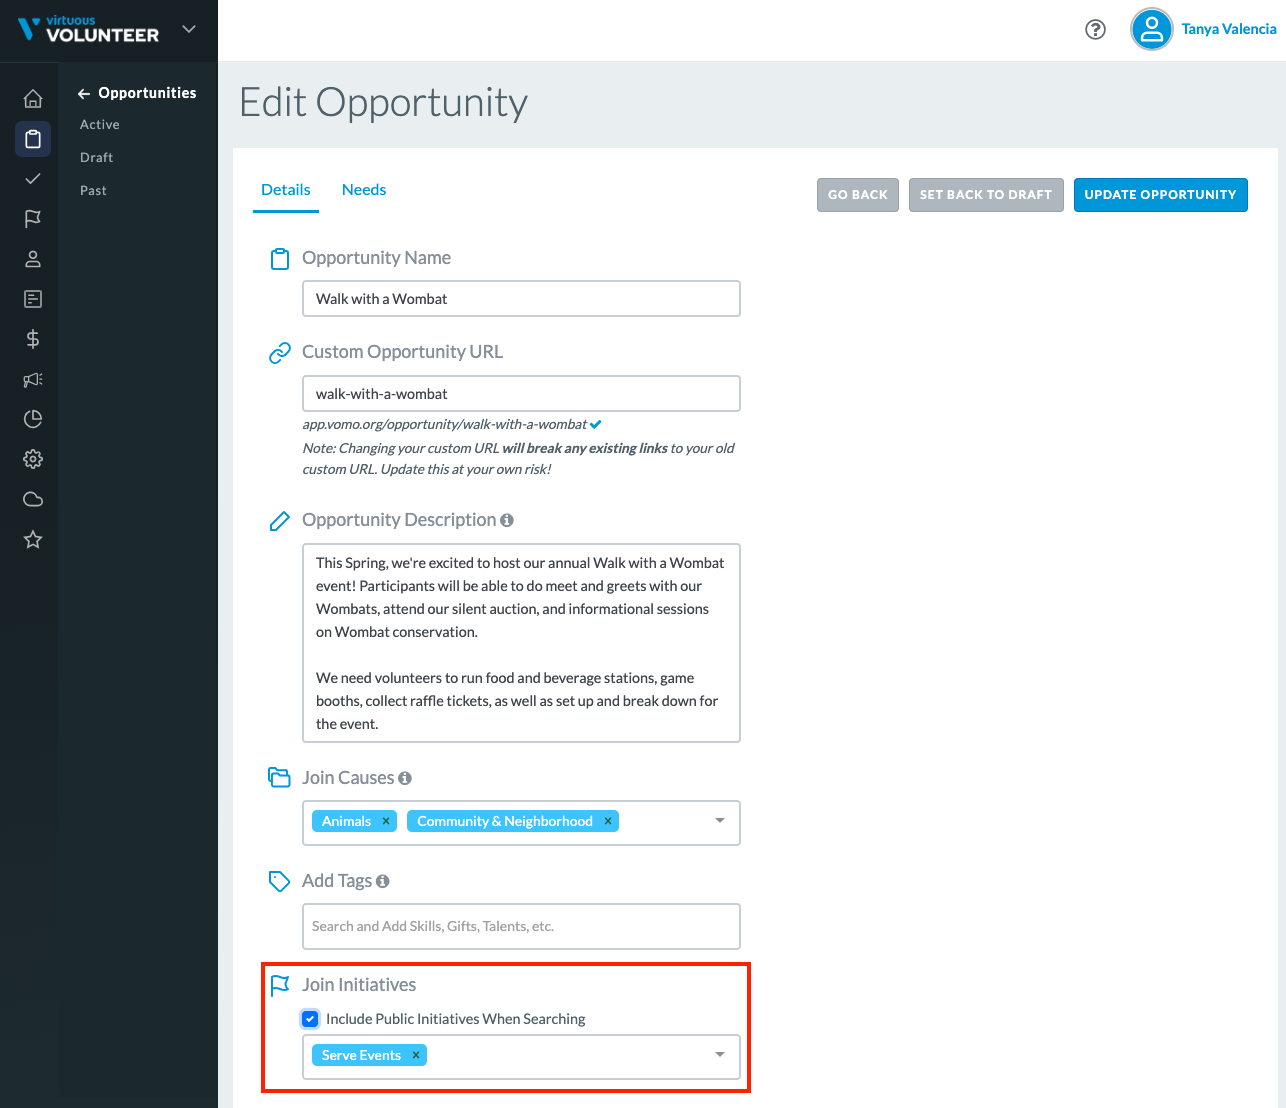Expand the Join Initiatives dropdown arrow
Screen dimensions: 1286x1108
(720, 1055)
